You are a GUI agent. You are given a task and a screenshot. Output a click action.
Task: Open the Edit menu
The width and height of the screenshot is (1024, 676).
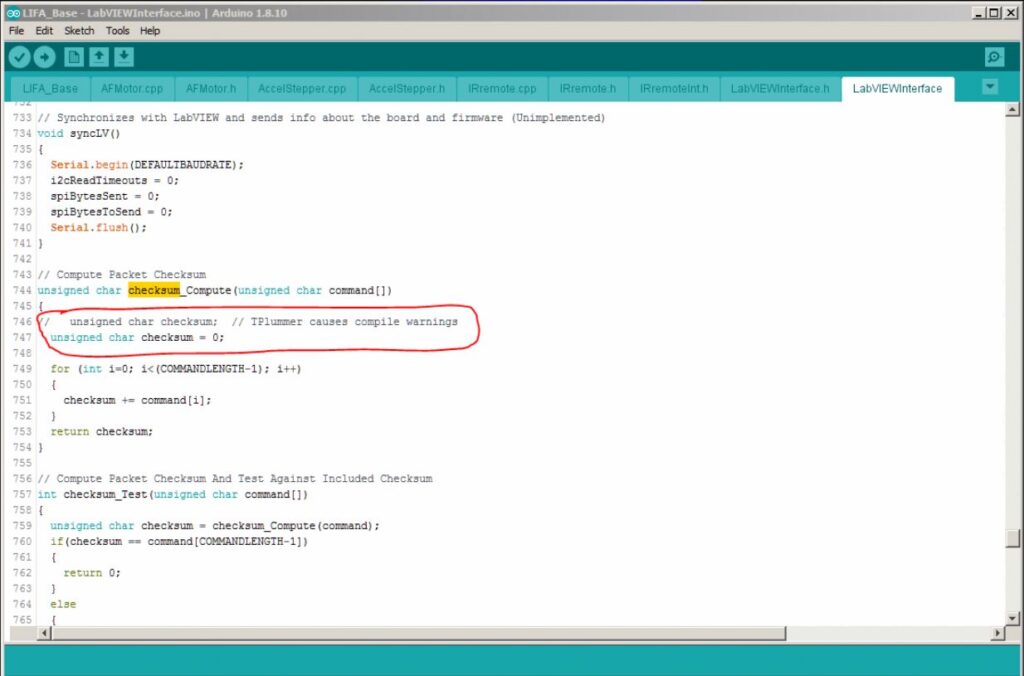coord(44,31)
